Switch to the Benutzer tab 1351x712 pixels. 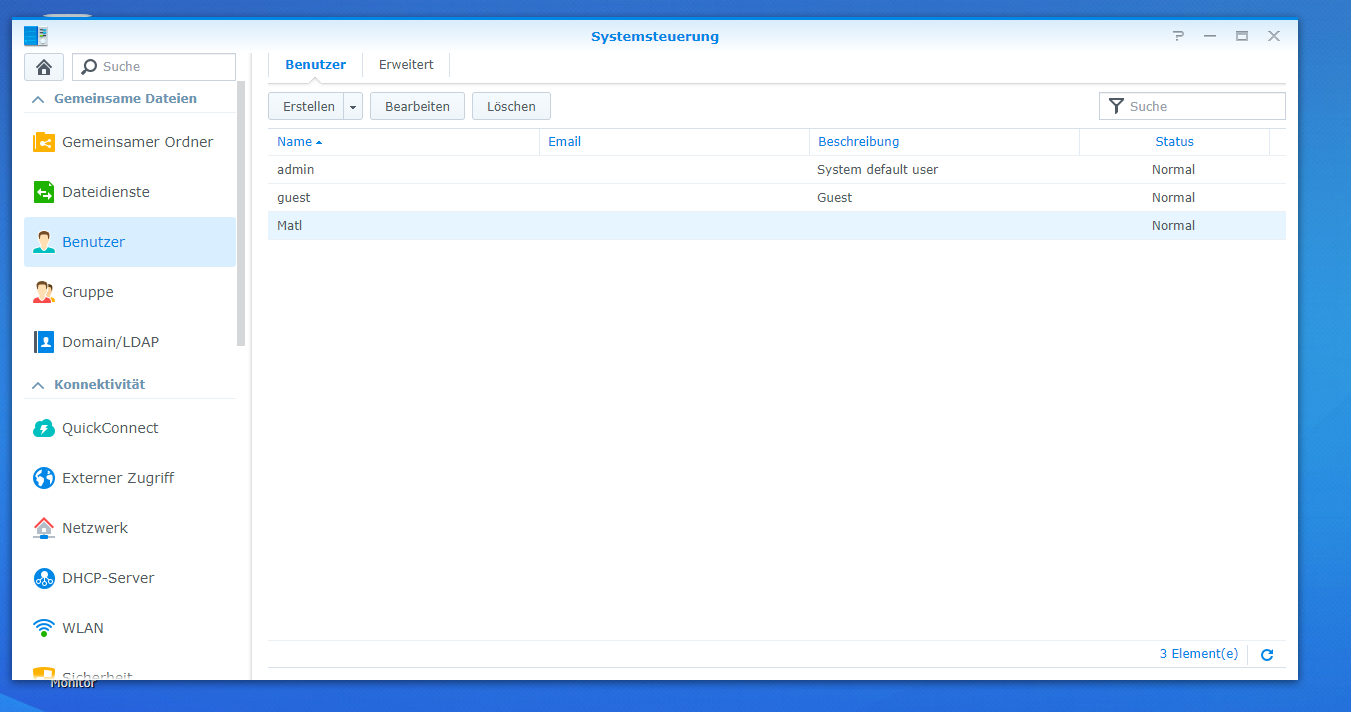pos(316,65)
